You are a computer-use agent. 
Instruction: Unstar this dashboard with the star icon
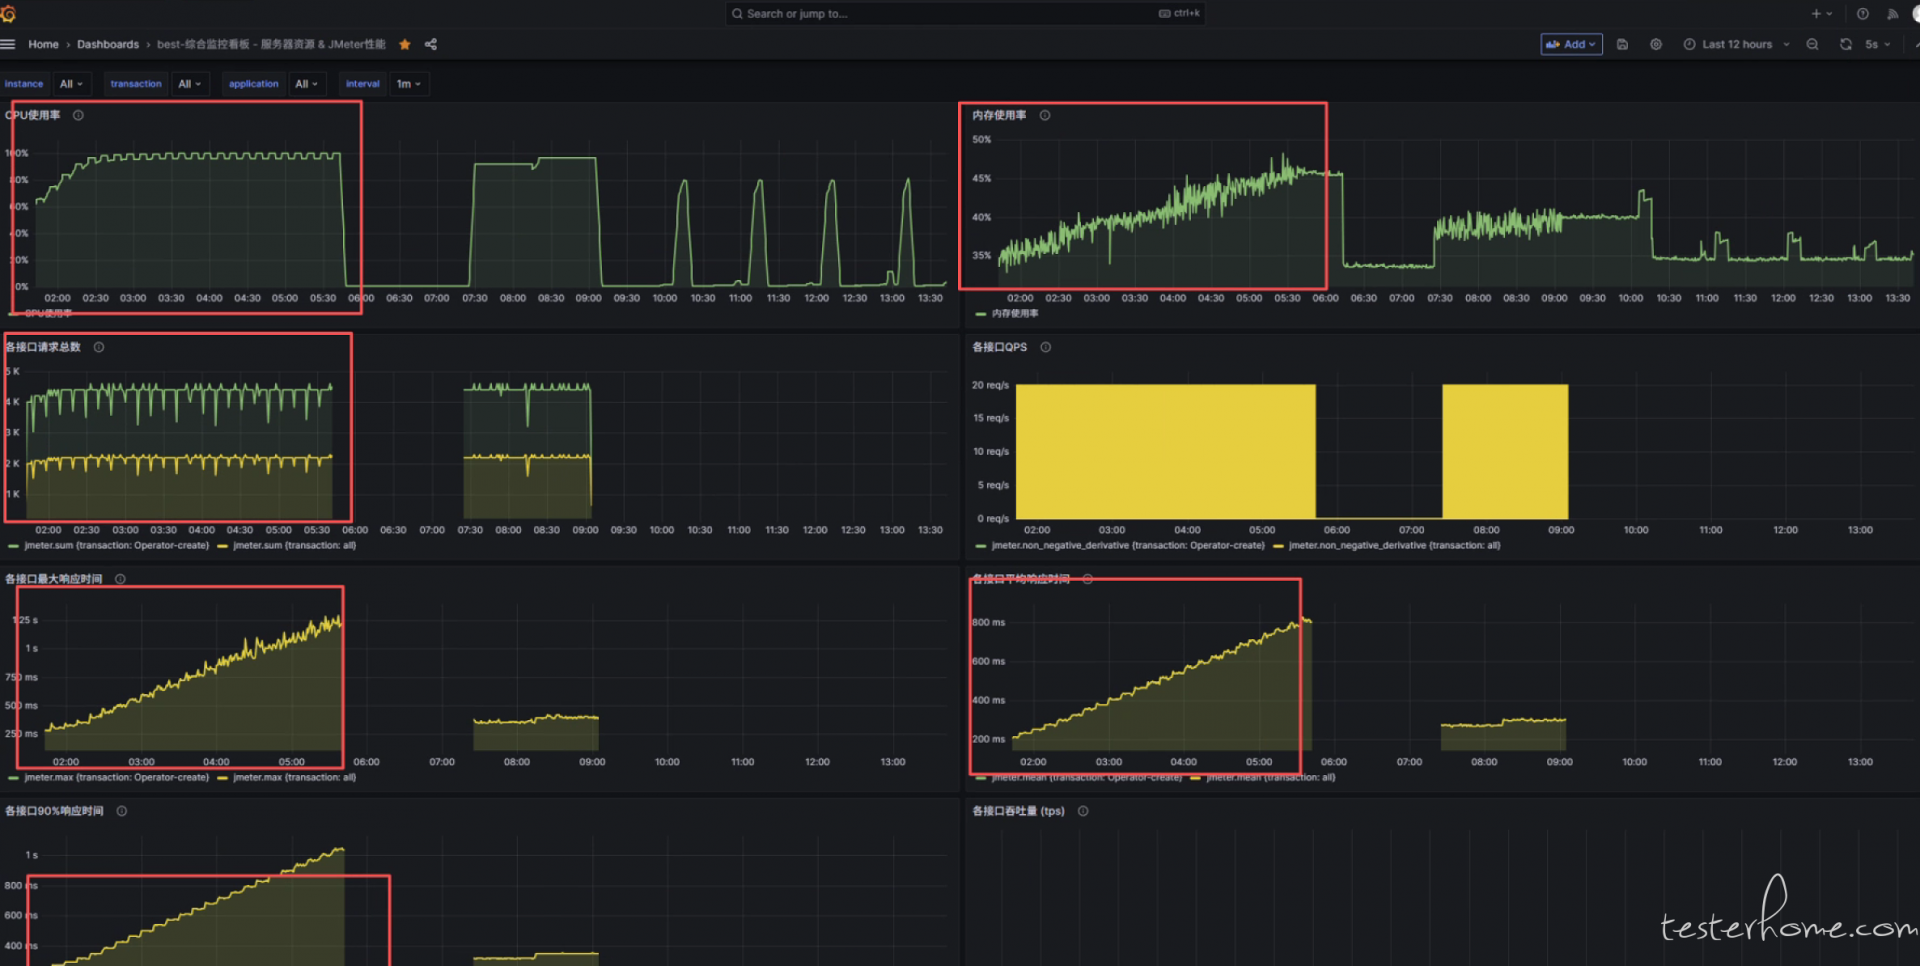[x=405, y=44]
